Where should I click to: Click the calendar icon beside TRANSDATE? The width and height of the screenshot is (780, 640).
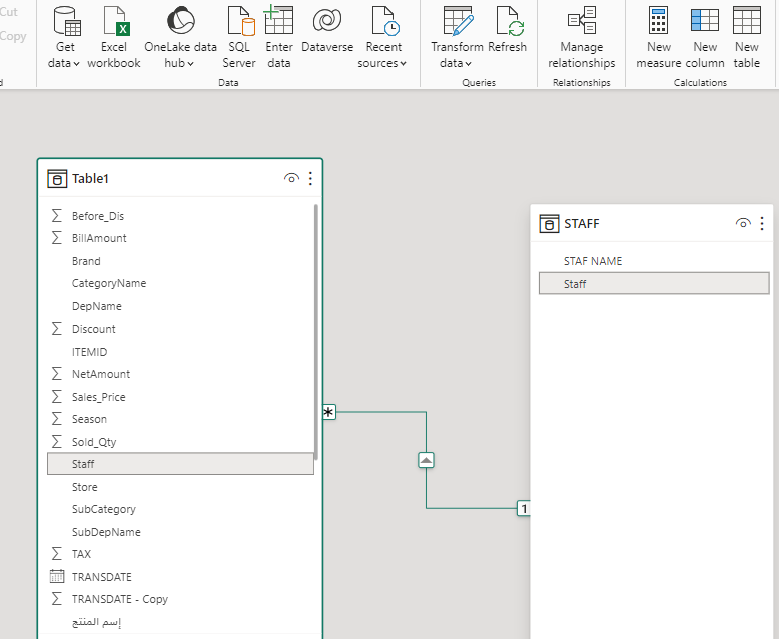57,576
